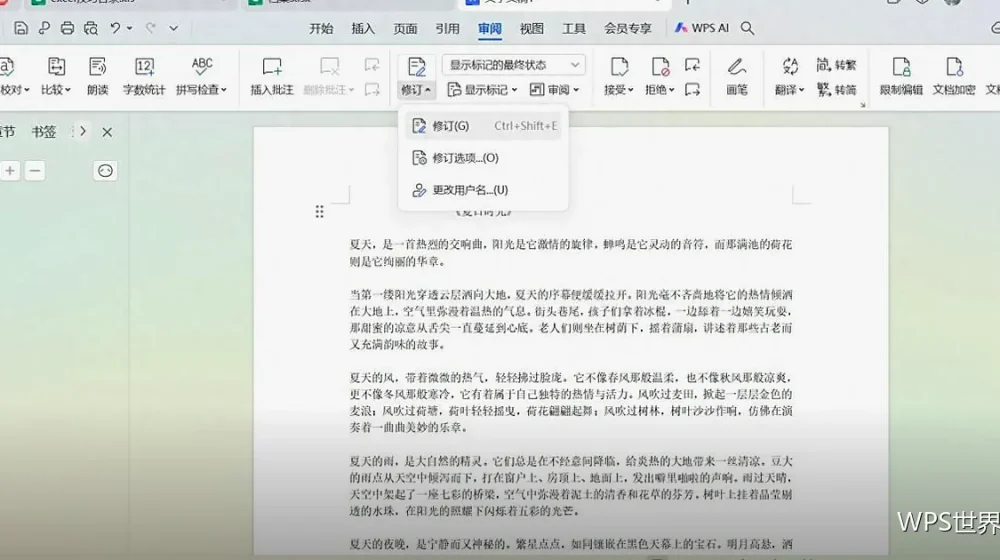This screenshot has width=1000, height=560.
Task: Run 拼写检查 spell check icon
Action: tap(202, 67)
